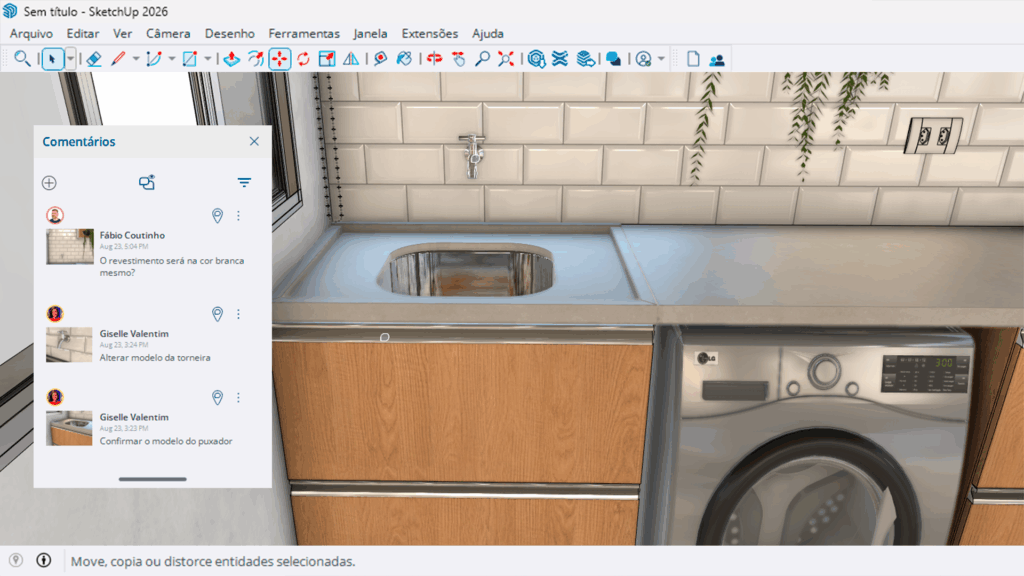Image resolution: width=1024 pixels, height=576 pixels.
Task: Open the Extensões menu
Action: pos(430,33)
